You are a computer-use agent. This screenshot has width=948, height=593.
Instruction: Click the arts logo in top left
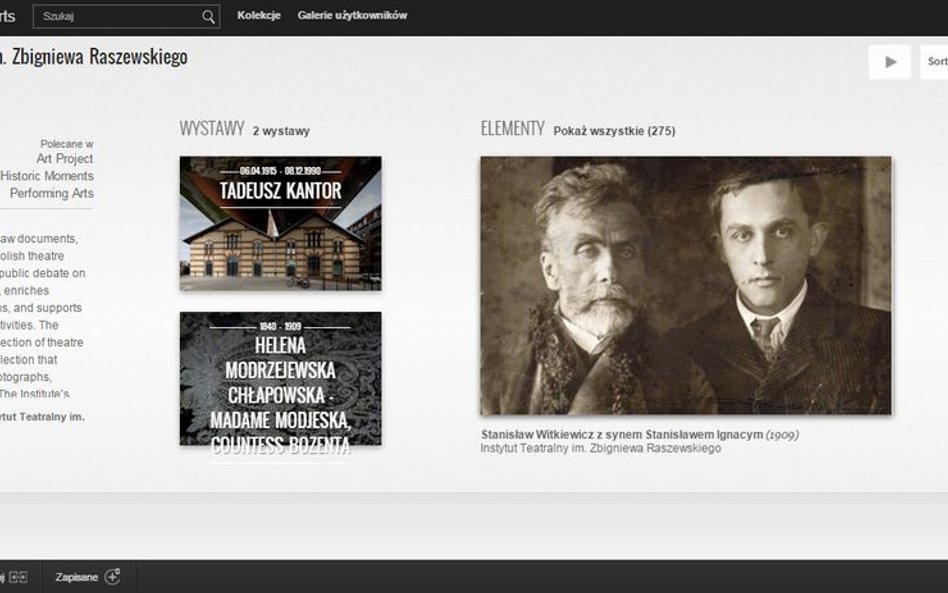click(9, 15)
